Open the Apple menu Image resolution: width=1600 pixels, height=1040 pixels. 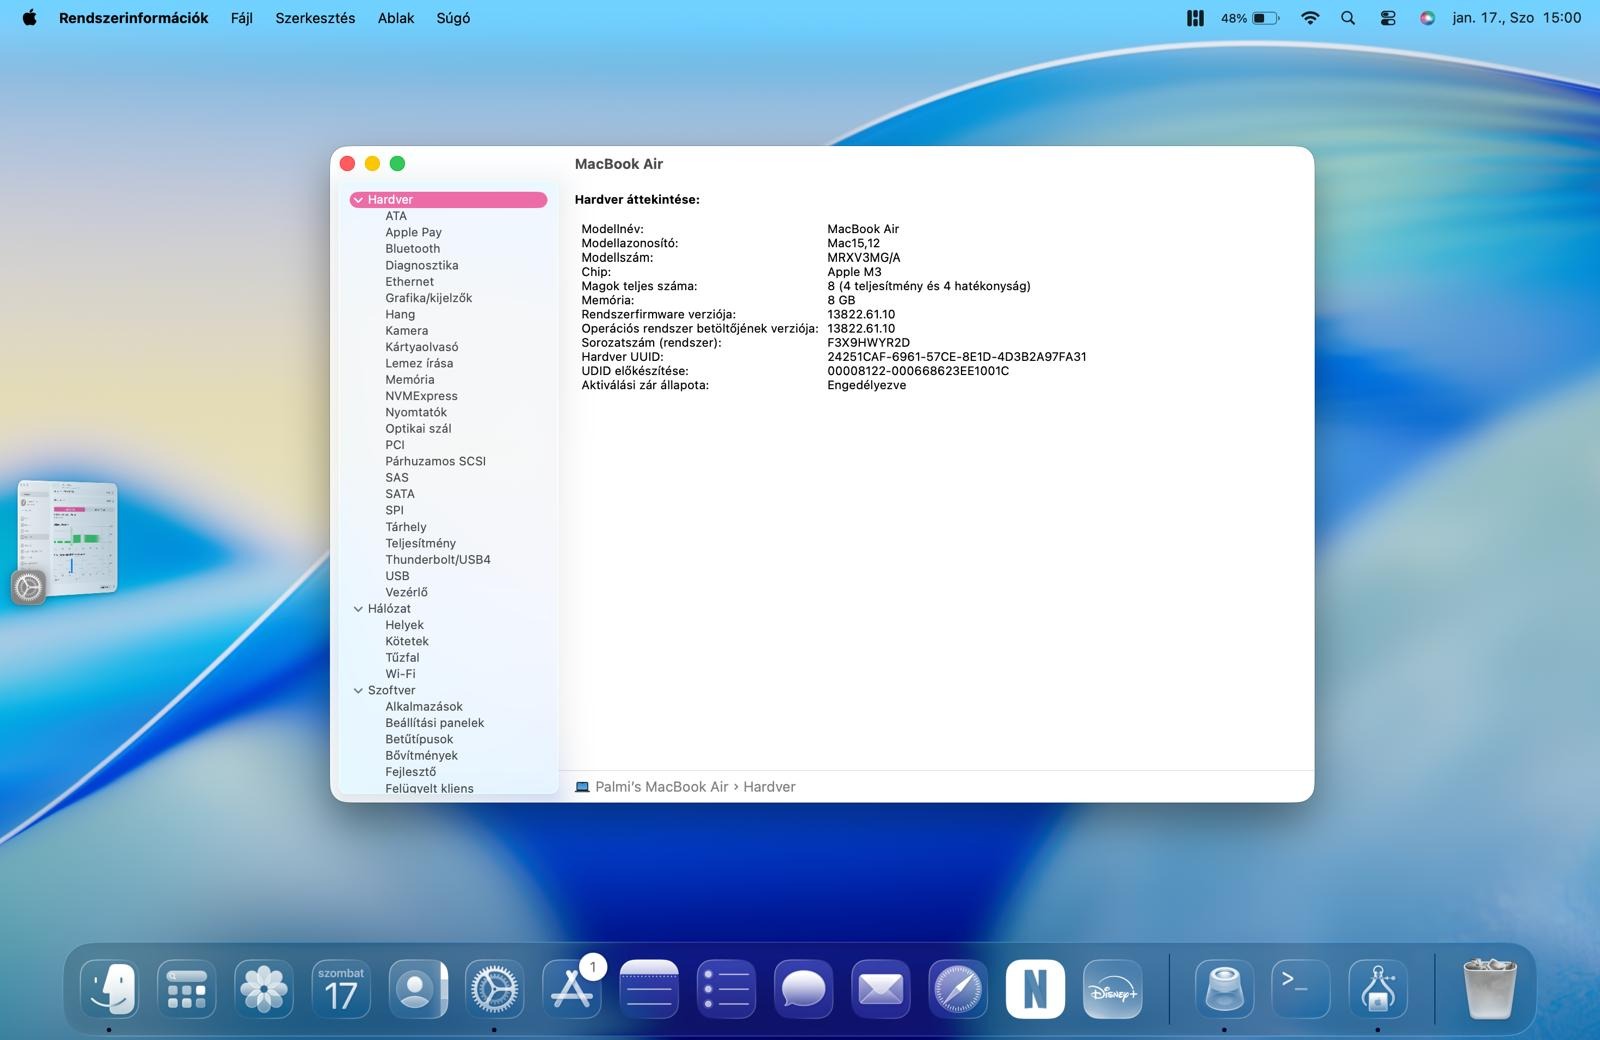click(29, 18)
